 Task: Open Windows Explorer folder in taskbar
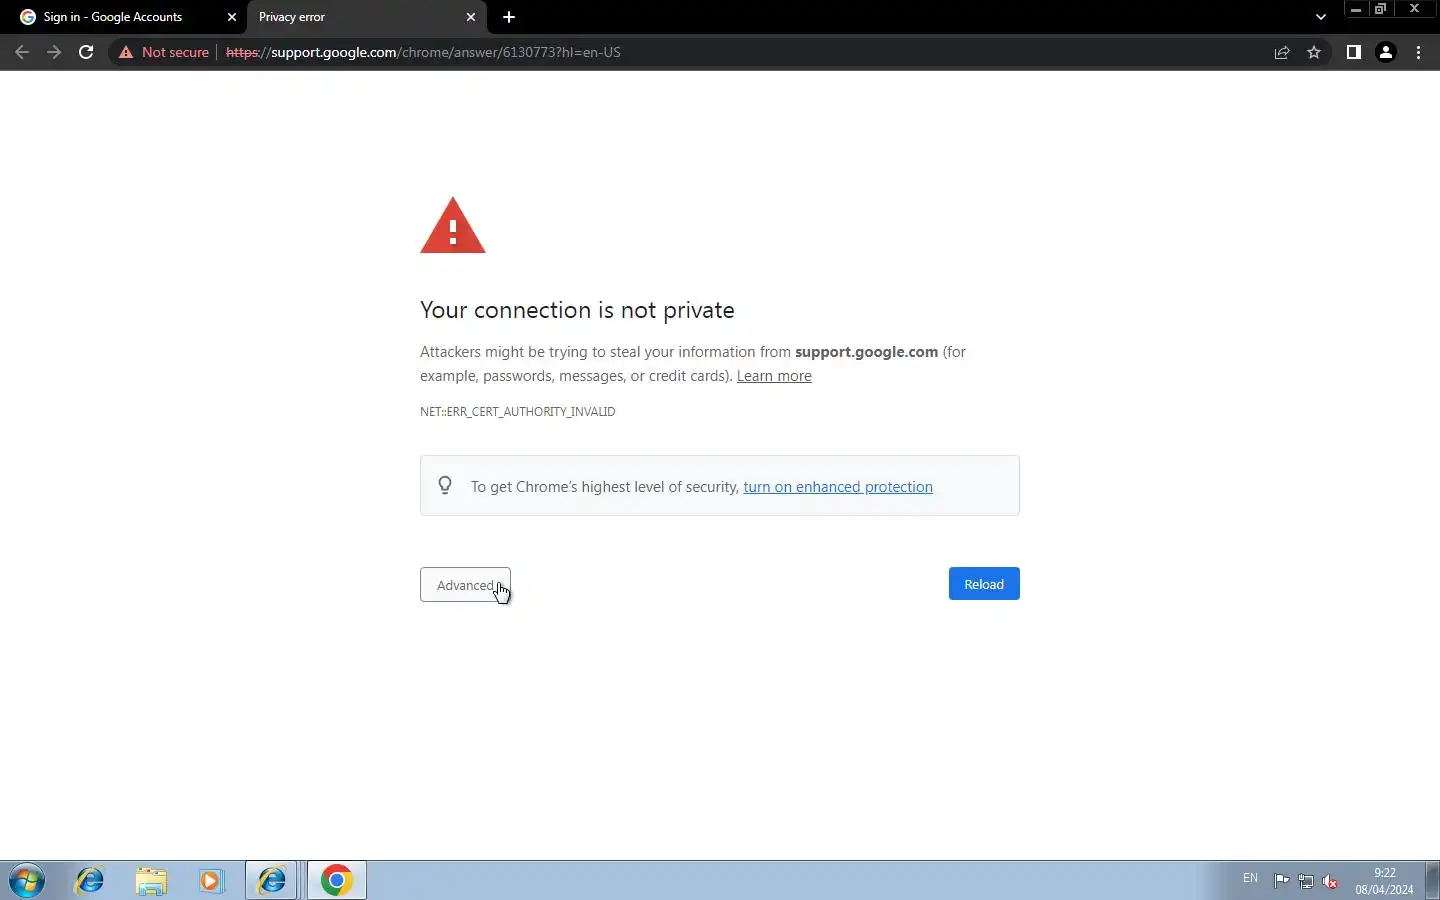151,881
